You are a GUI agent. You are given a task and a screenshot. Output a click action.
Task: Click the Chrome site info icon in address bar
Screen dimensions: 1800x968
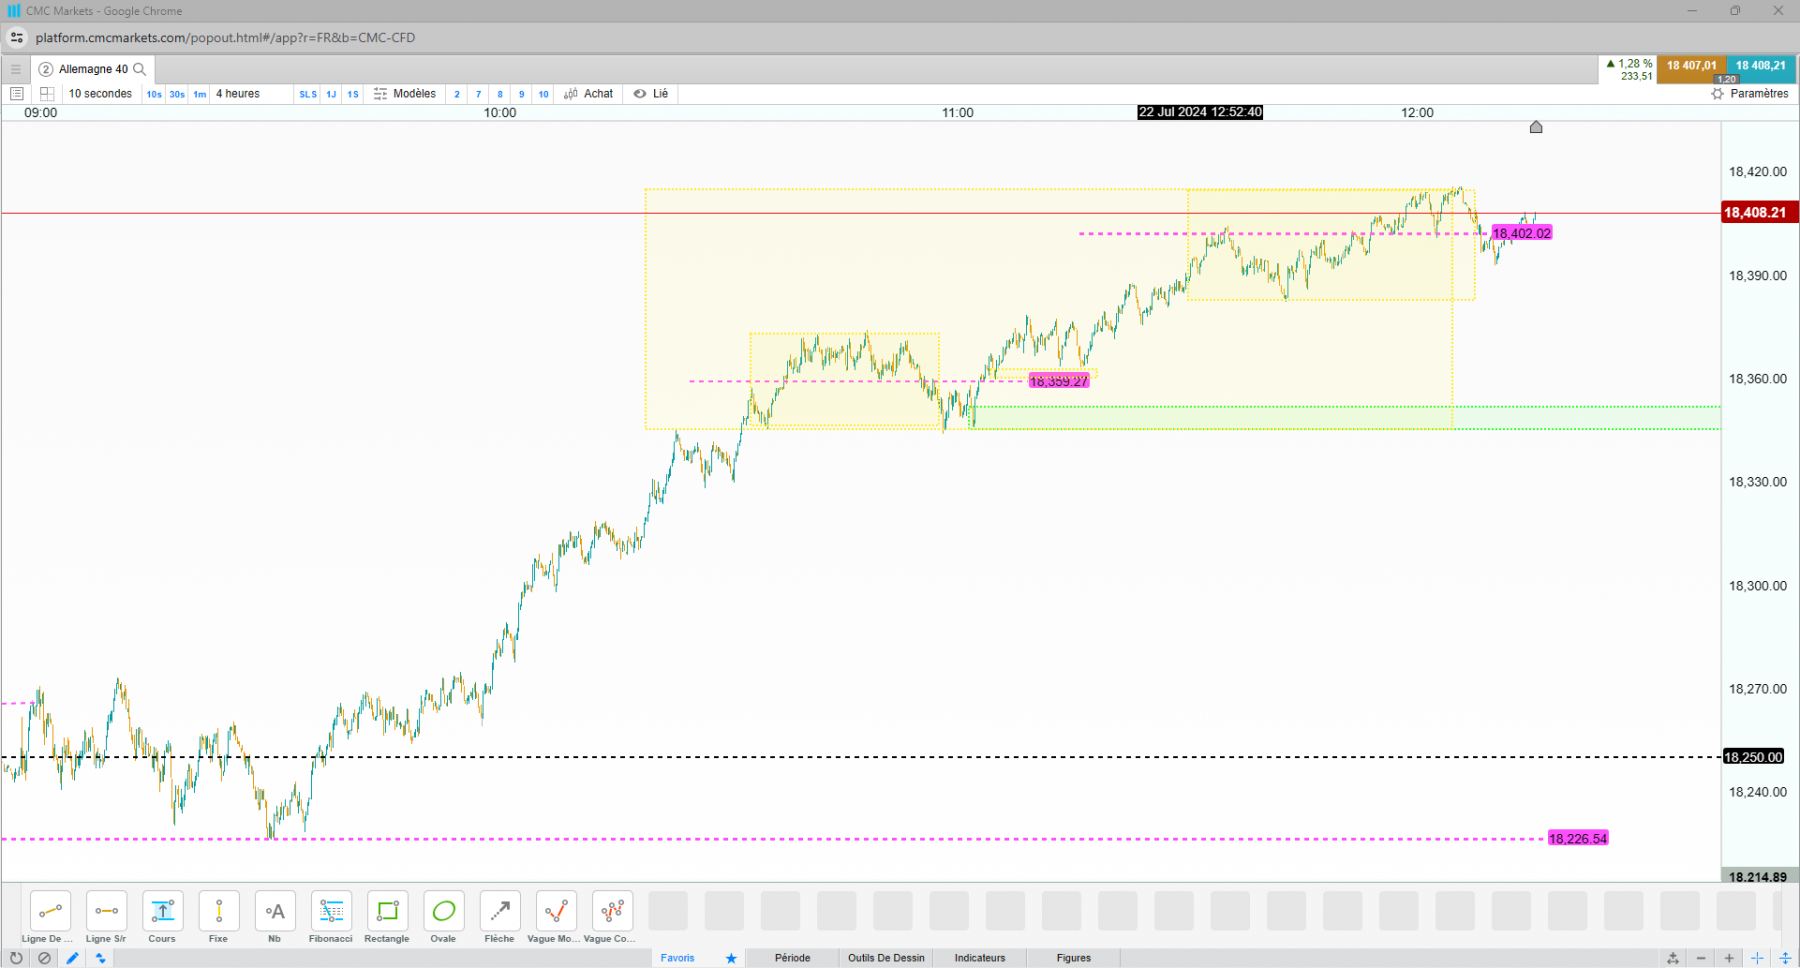point(16,38)
